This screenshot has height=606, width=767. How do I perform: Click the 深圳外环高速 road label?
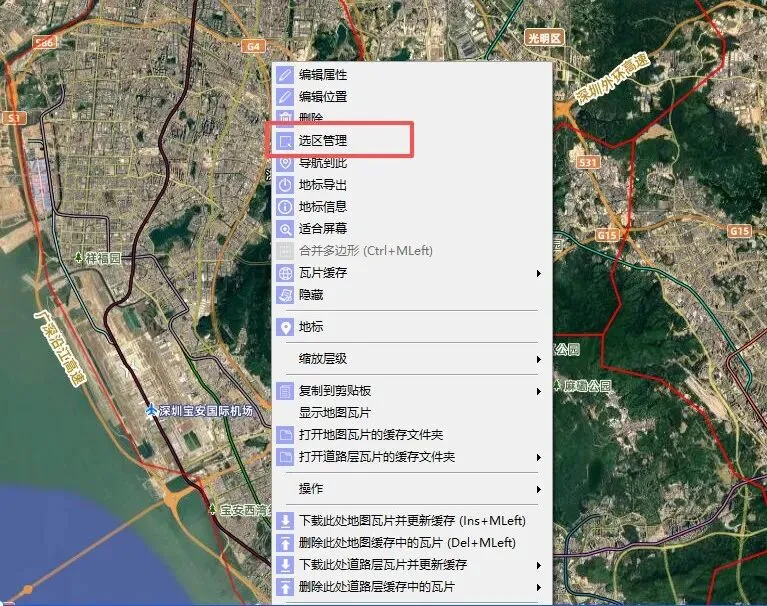611,78
